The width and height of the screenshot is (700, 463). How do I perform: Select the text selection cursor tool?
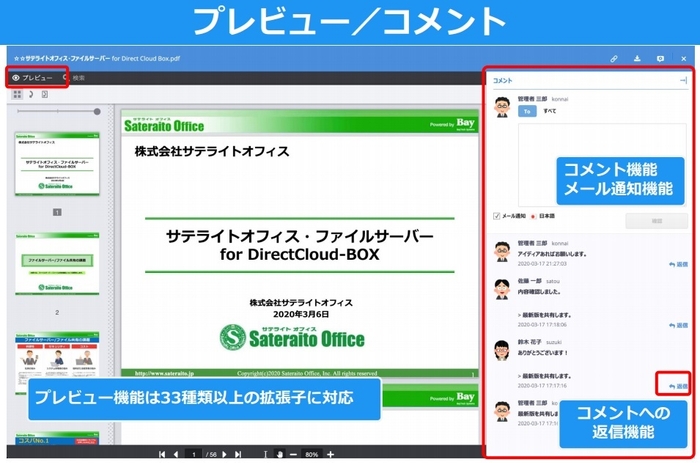point(265,454)
